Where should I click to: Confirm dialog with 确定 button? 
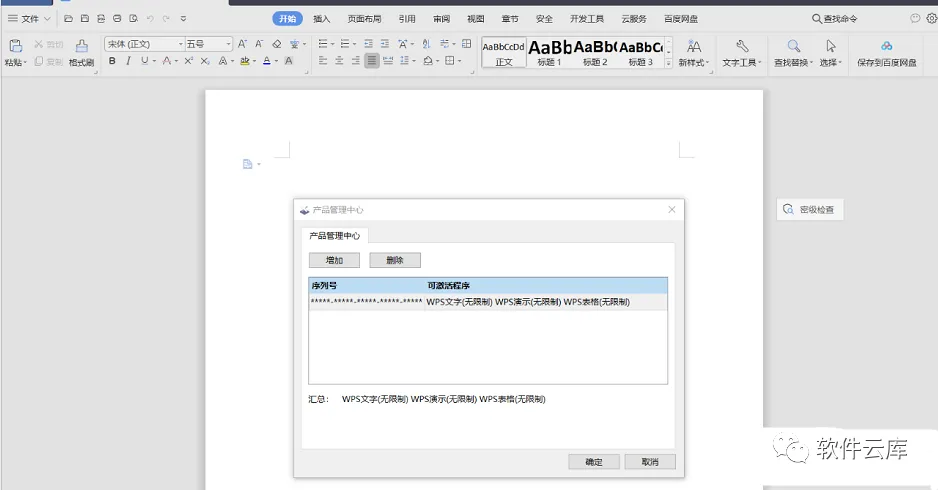tap(593, 462)
